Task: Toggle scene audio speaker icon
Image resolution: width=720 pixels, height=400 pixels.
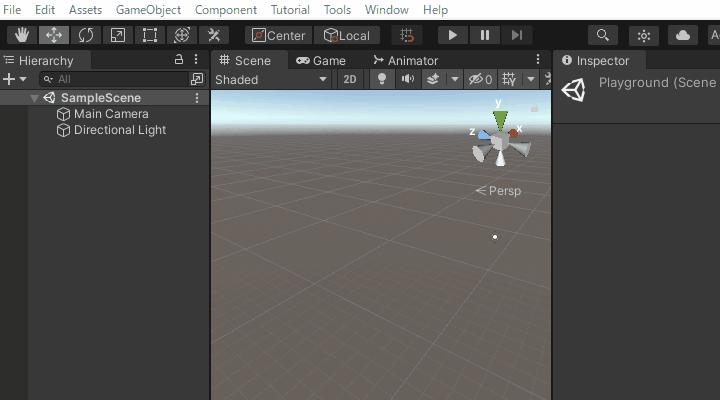Action: tap(407, 79)
